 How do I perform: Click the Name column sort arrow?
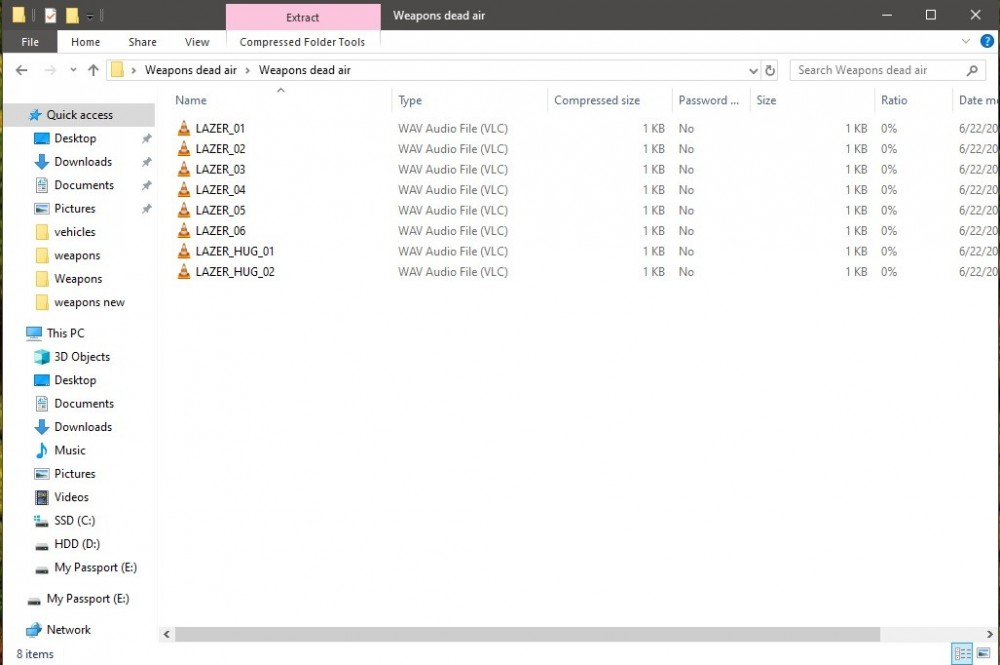(x=281, y=90)
